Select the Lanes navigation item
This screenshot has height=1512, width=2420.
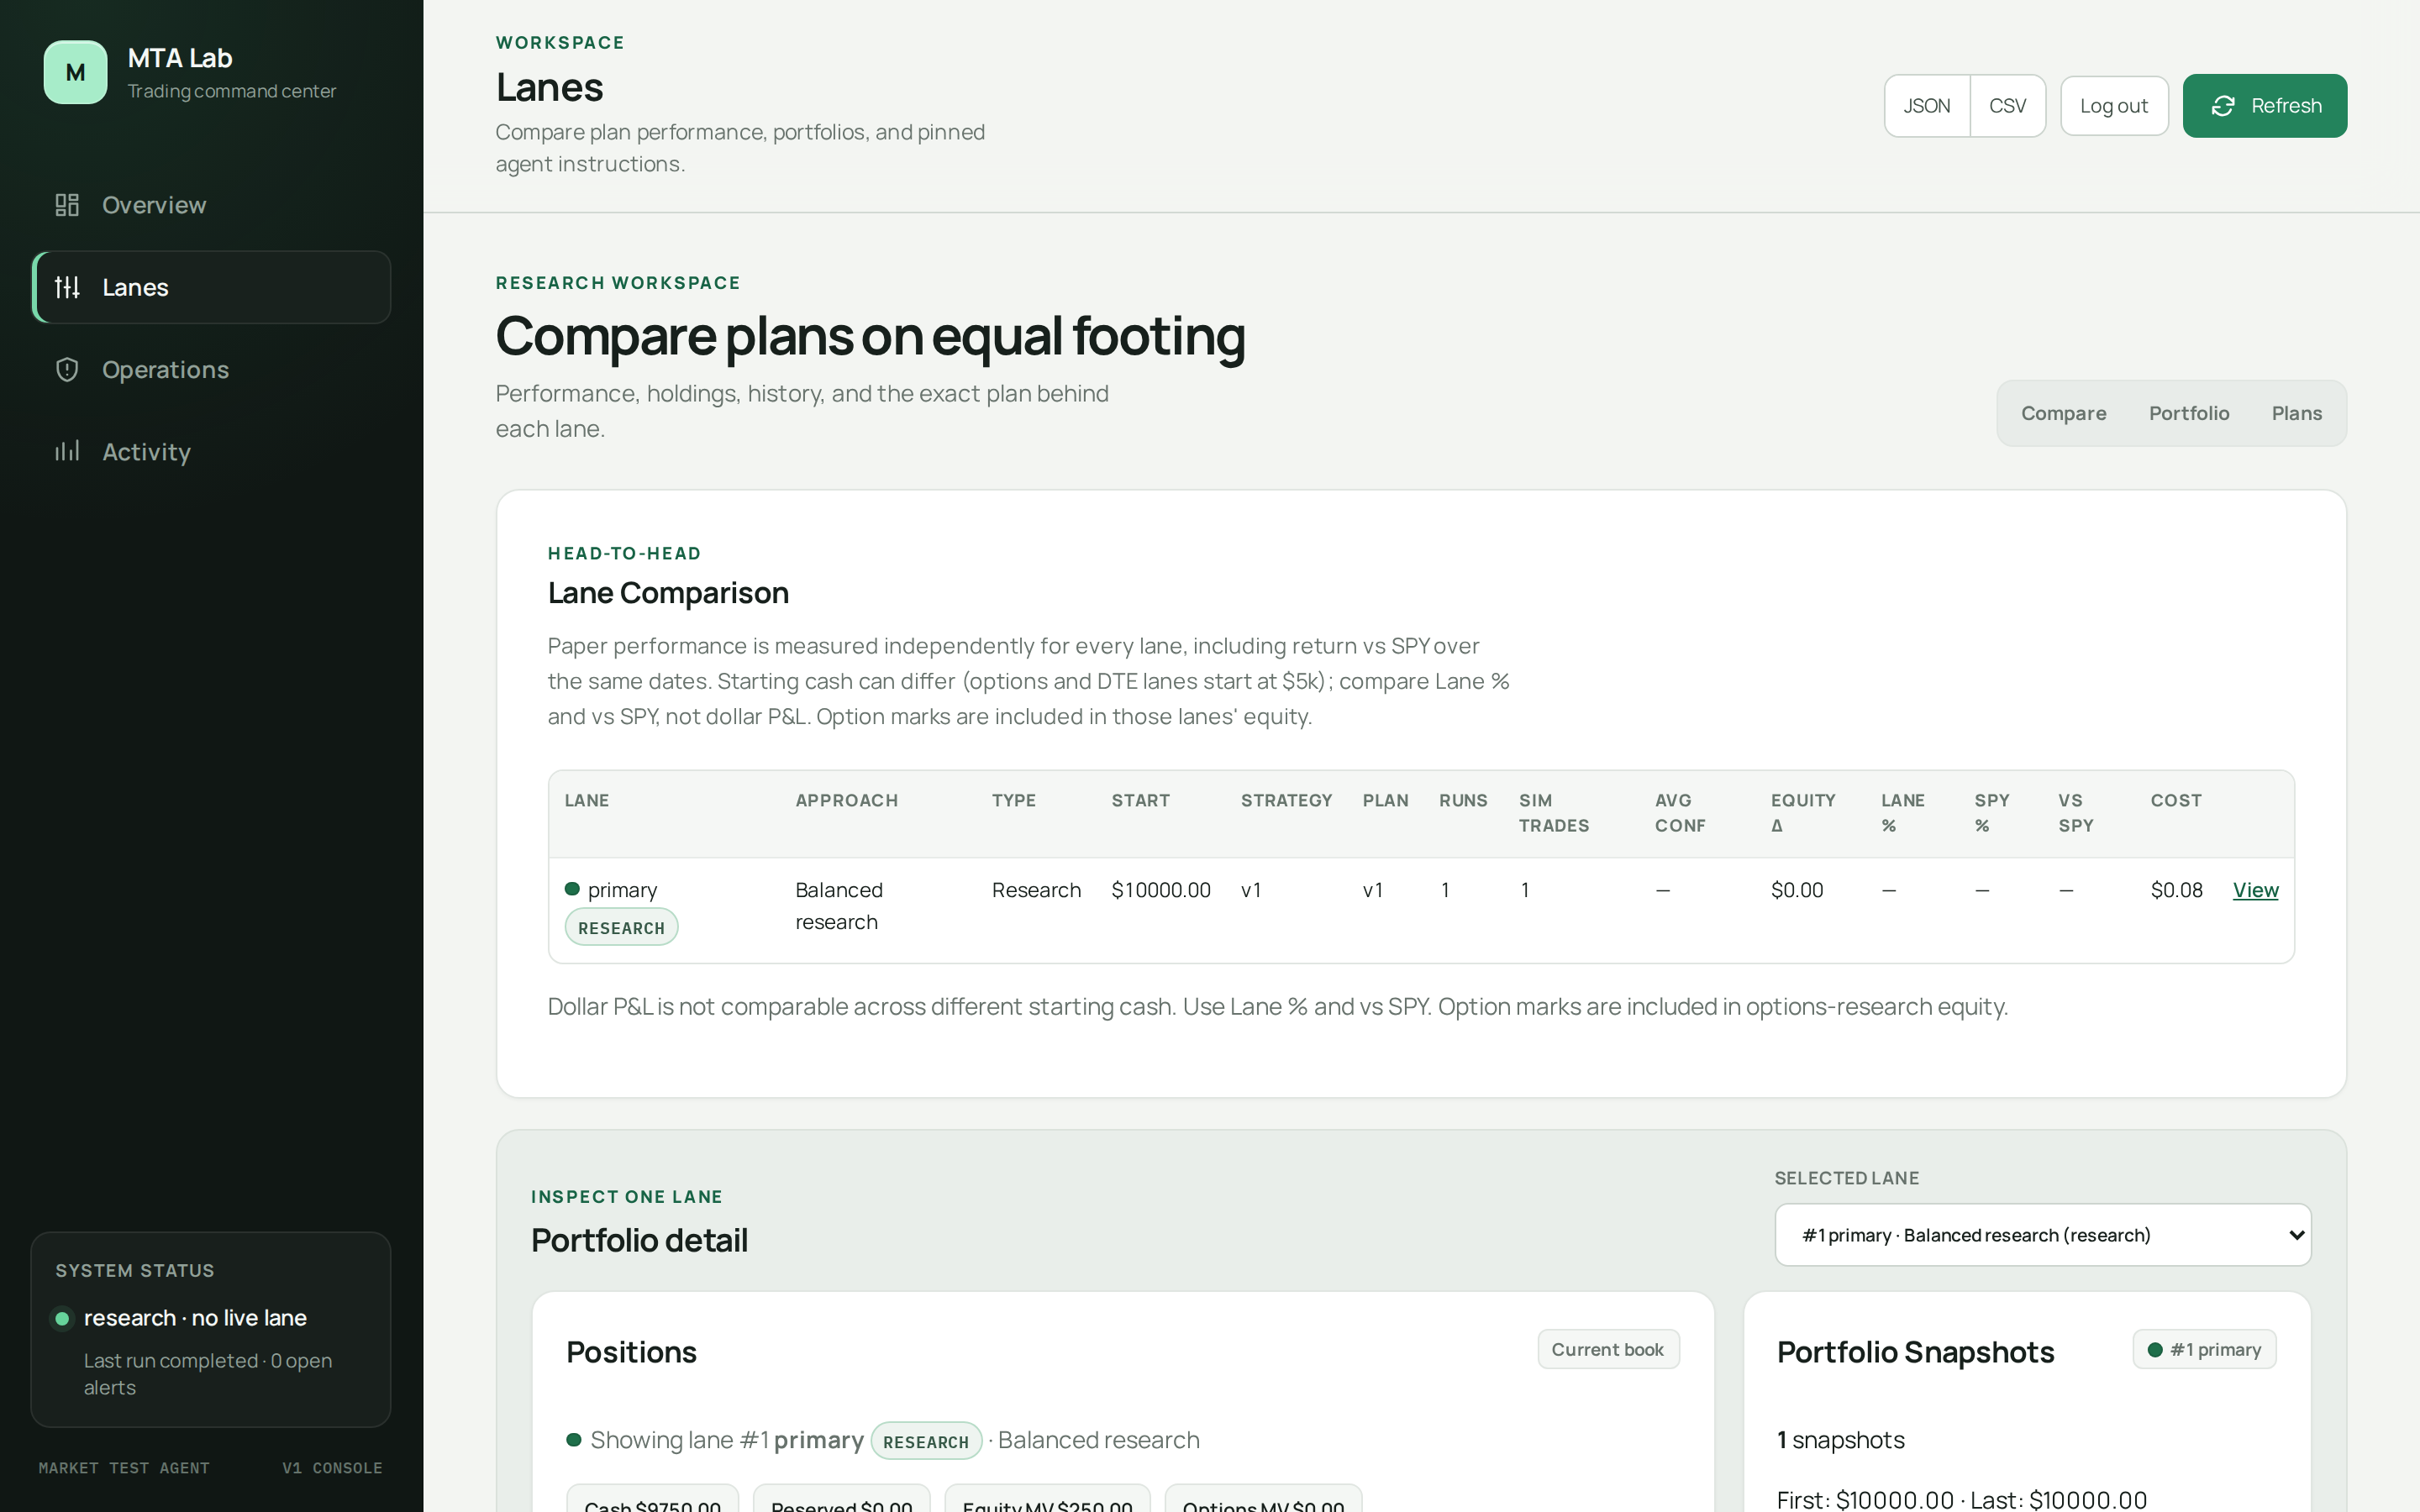tap(211, 287)
